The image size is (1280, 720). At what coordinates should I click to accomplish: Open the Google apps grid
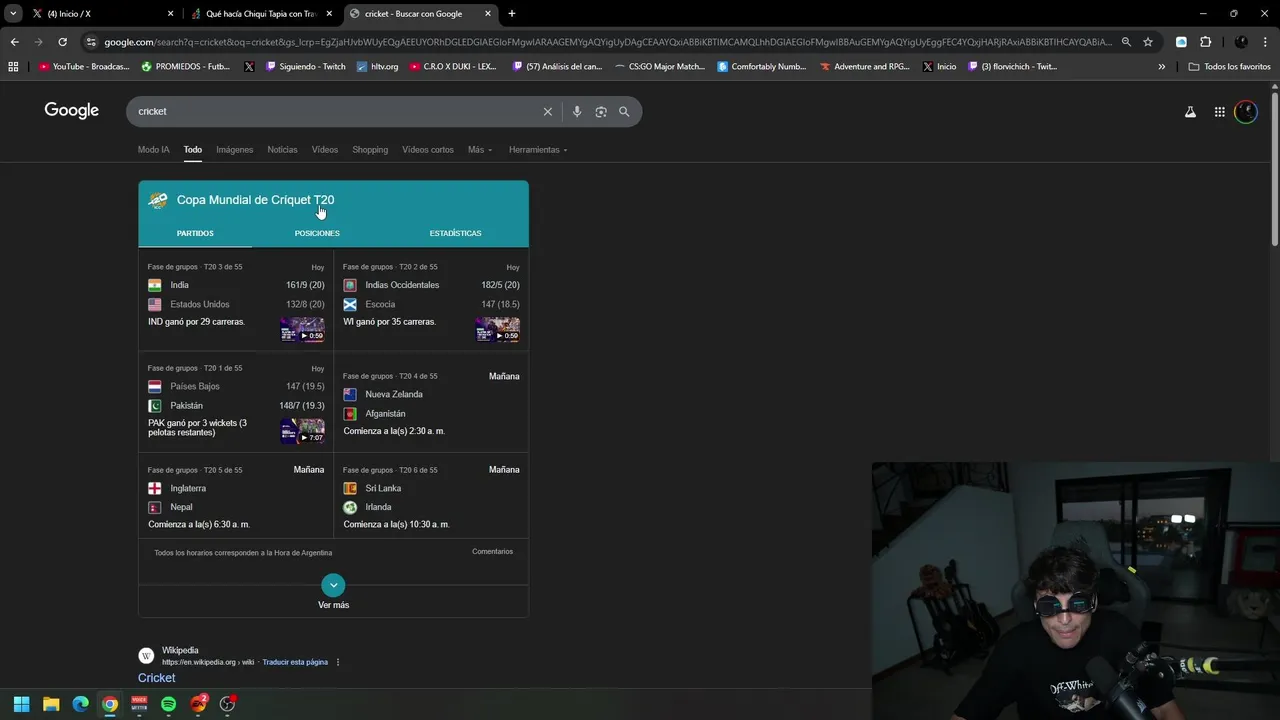click(1219, 112)
